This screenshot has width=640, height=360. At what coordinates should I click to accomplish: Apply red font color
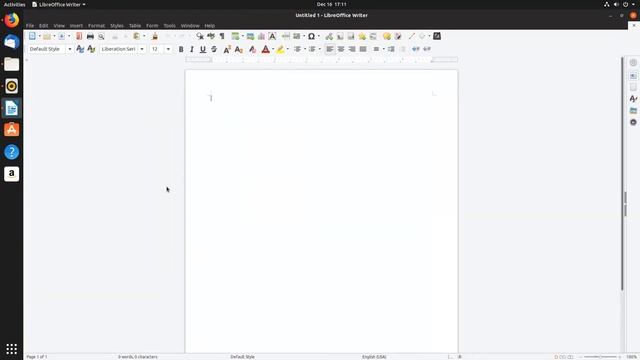(265, 49)
